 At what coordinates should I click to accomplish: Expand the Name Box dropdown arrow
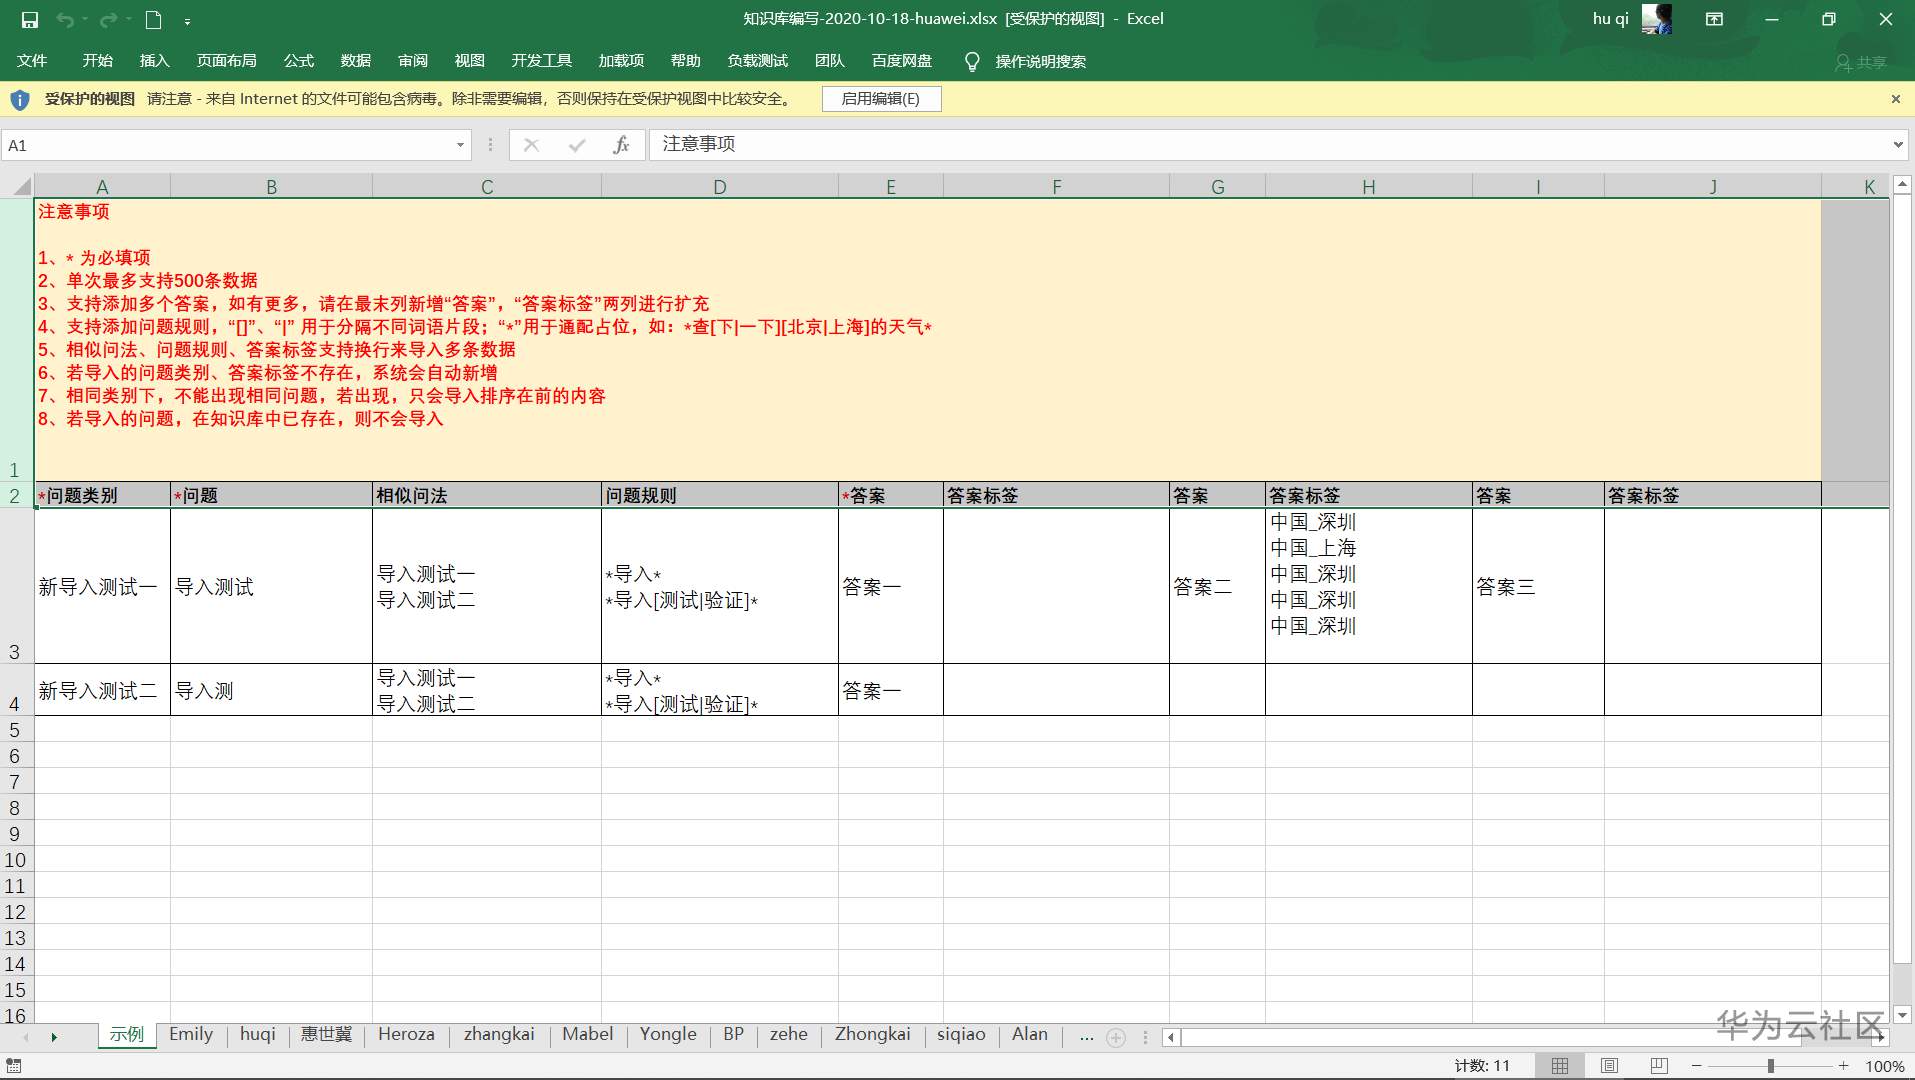[460, 145]
